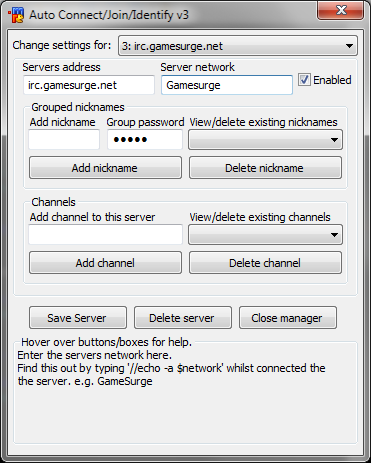Expand the existing nicknames dropdown
Image resolution: width=371 pixels, height=463 pixels.
(x=265, y=140)
